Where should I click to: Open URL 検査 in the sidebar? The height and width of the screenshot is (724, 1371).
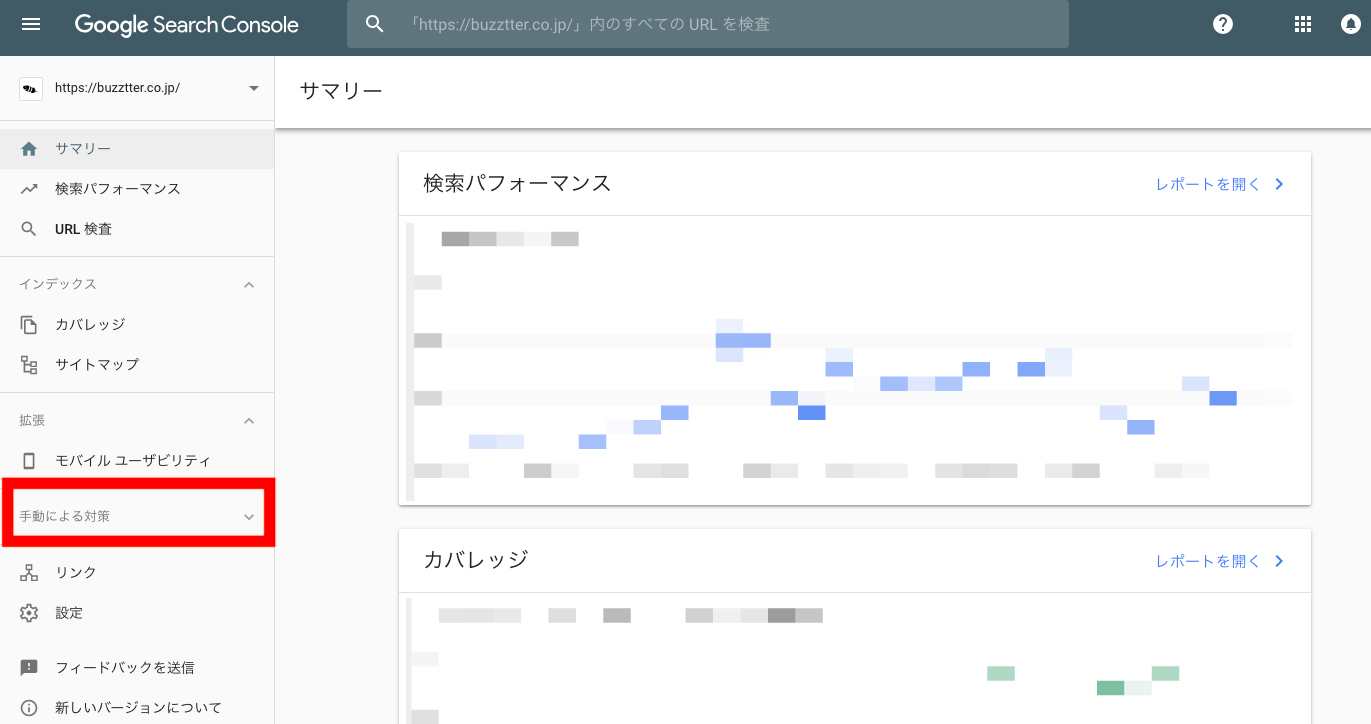(x=137, y=229)
